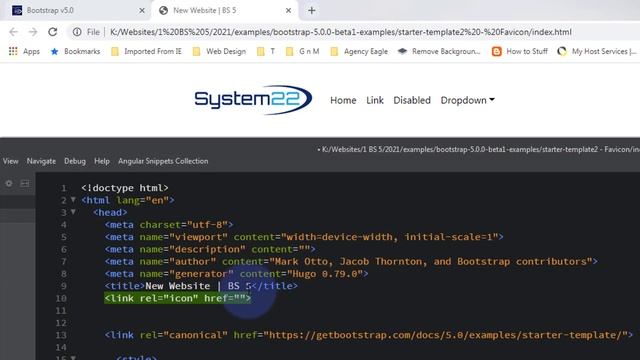
Task: Open the Debug menu
Action: 75,161
